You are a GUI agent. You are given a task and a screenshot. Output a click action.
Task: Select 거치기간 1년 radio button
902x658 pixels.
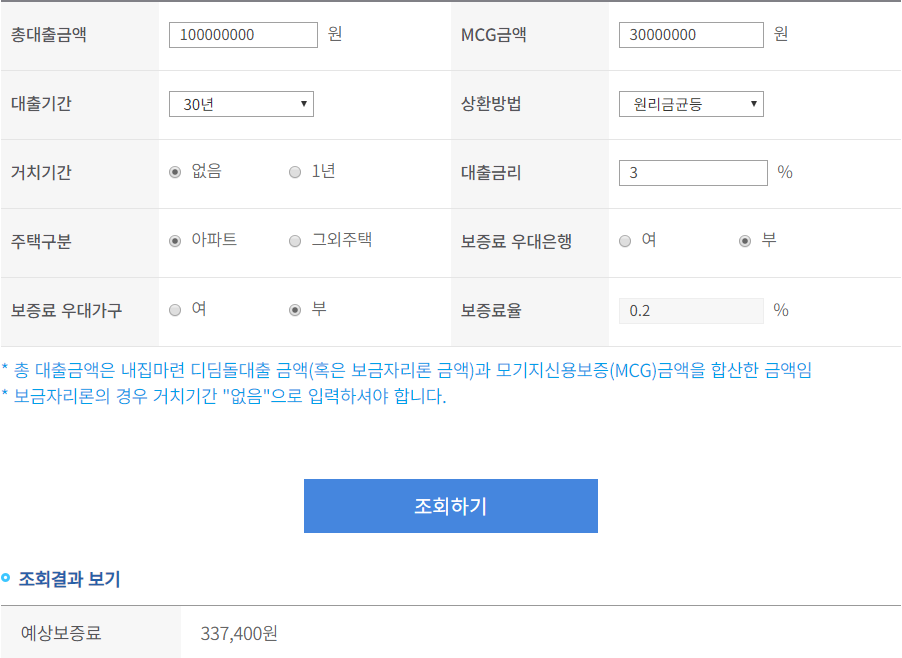click(x=295, y=172)
